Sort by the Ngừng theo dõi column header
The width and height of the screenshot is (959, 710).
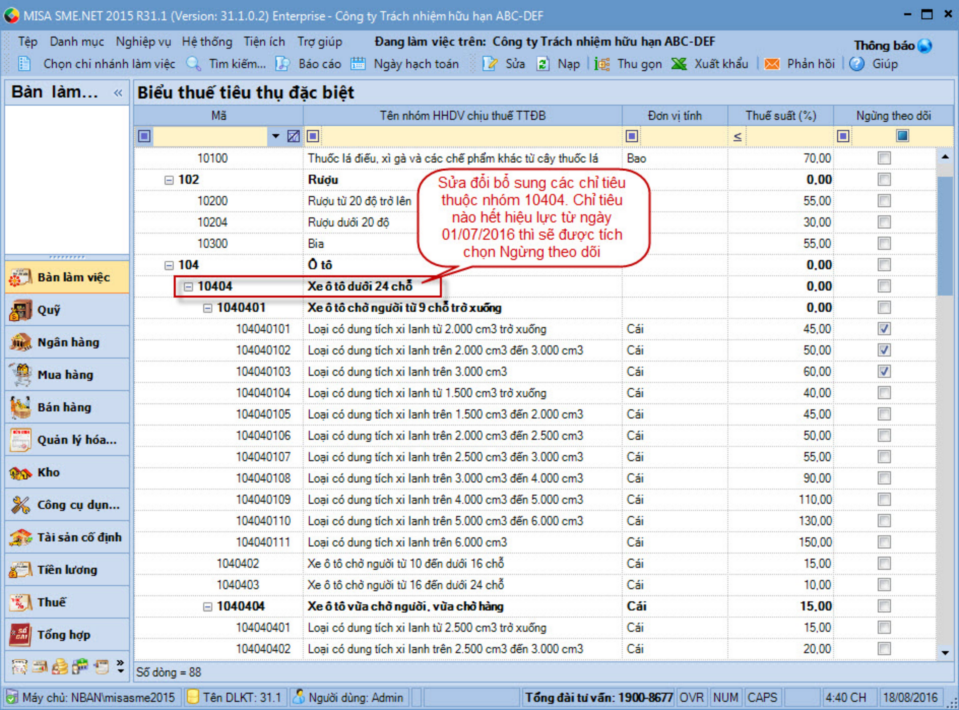click(894, 116)
